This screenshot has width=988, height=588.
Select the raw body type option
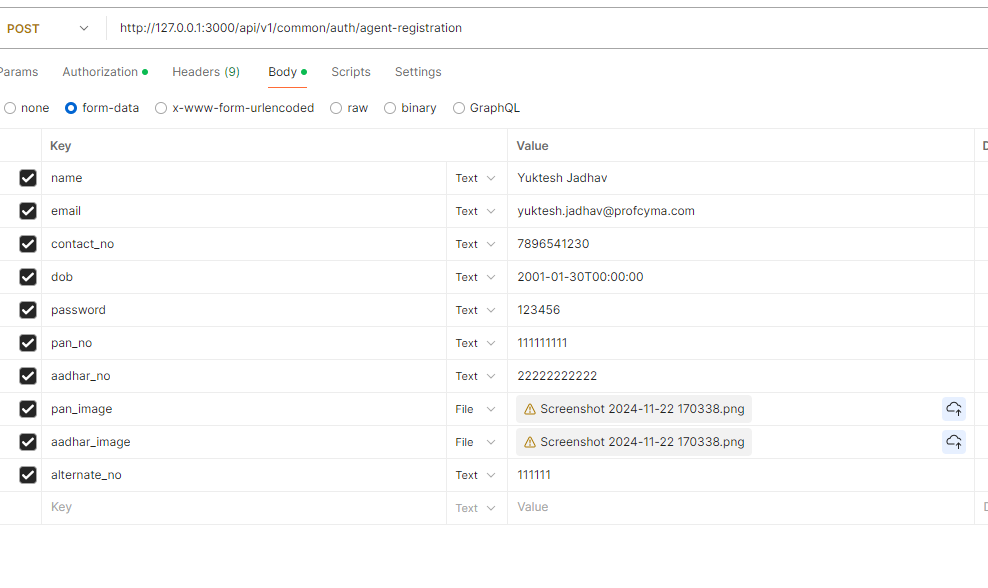pos(336,108)
